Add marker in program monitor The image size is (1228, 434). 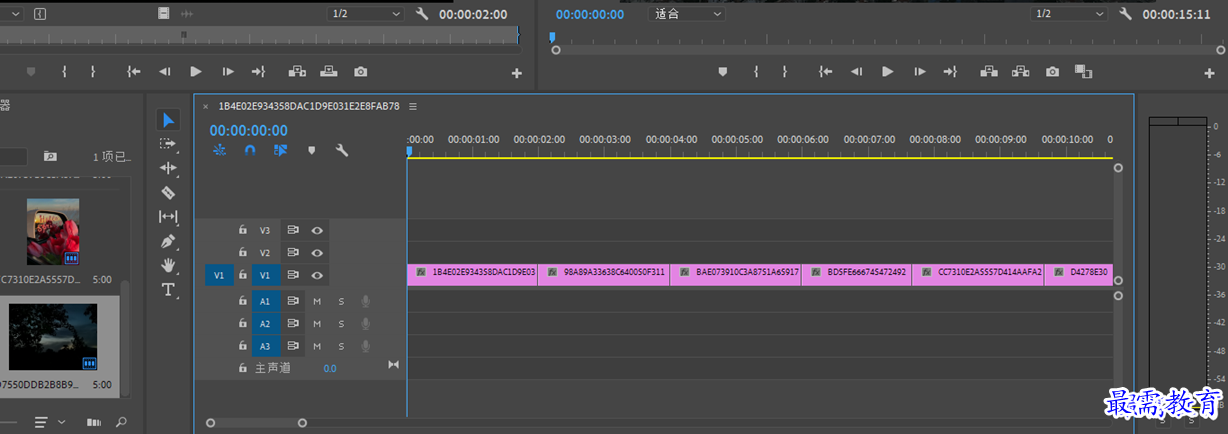(x=723, y=71)
